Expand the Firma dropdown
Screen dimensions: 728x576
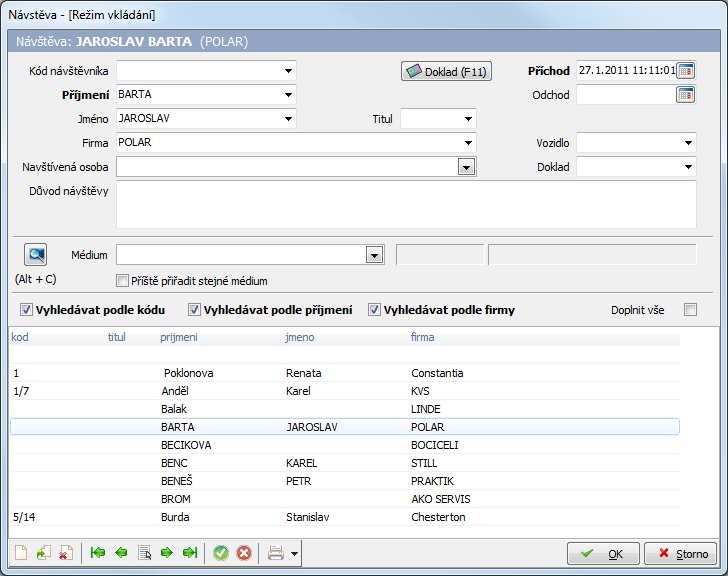click(468, 143)
